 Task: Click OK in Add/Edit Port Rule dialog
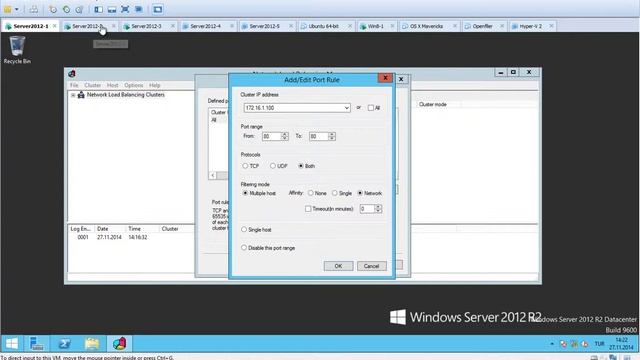[x=338, y=266]
